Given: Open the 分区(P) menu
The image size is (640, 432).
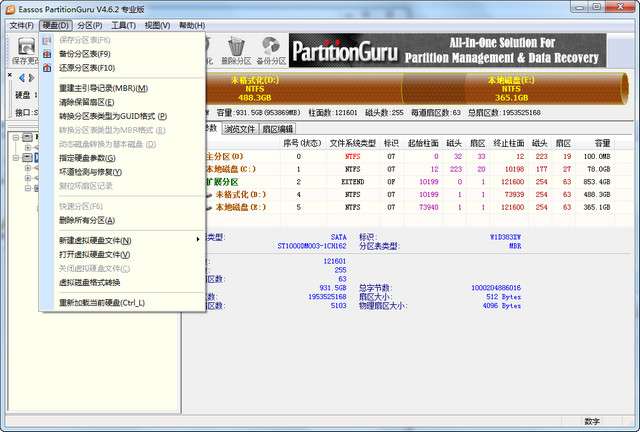Looking at the screenshot, I should point(89,25).
